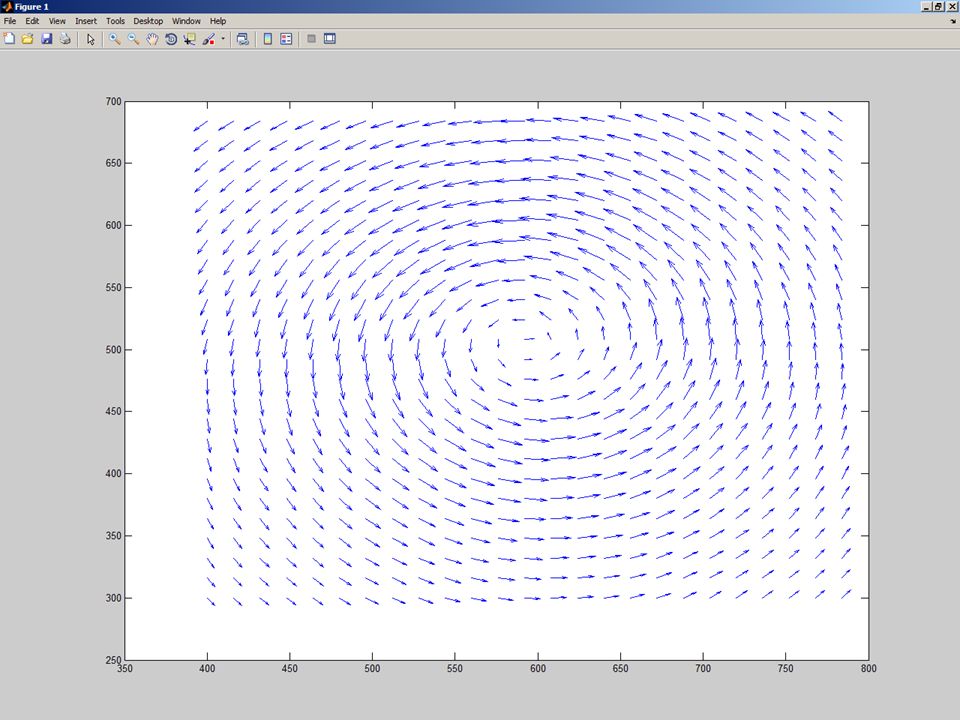Click the y-axis label 250
The height and width of the screenshot is (720, 960).
click(x=114, y=660)
